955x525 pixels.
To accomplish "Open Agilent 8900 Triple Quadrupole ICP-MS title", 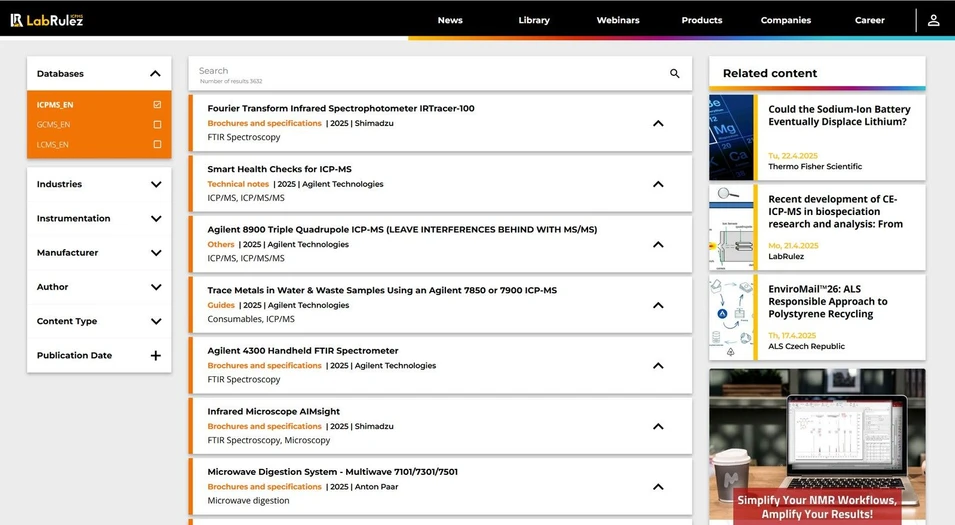I will click(402, 230).
